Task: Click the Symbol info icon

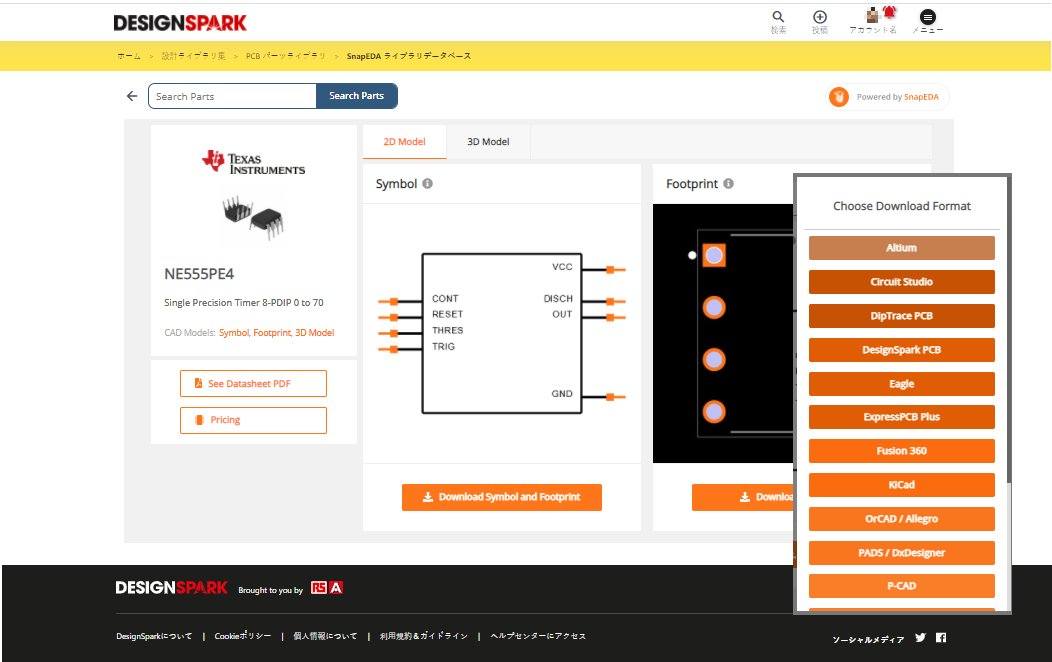Action: (x=427, y=183)
